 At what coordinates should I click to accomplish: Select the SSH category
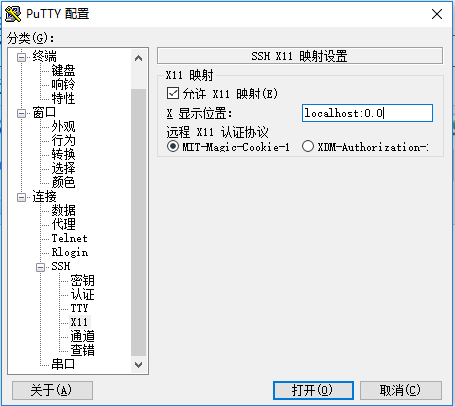pyautogui.click(x=61, y=266)
